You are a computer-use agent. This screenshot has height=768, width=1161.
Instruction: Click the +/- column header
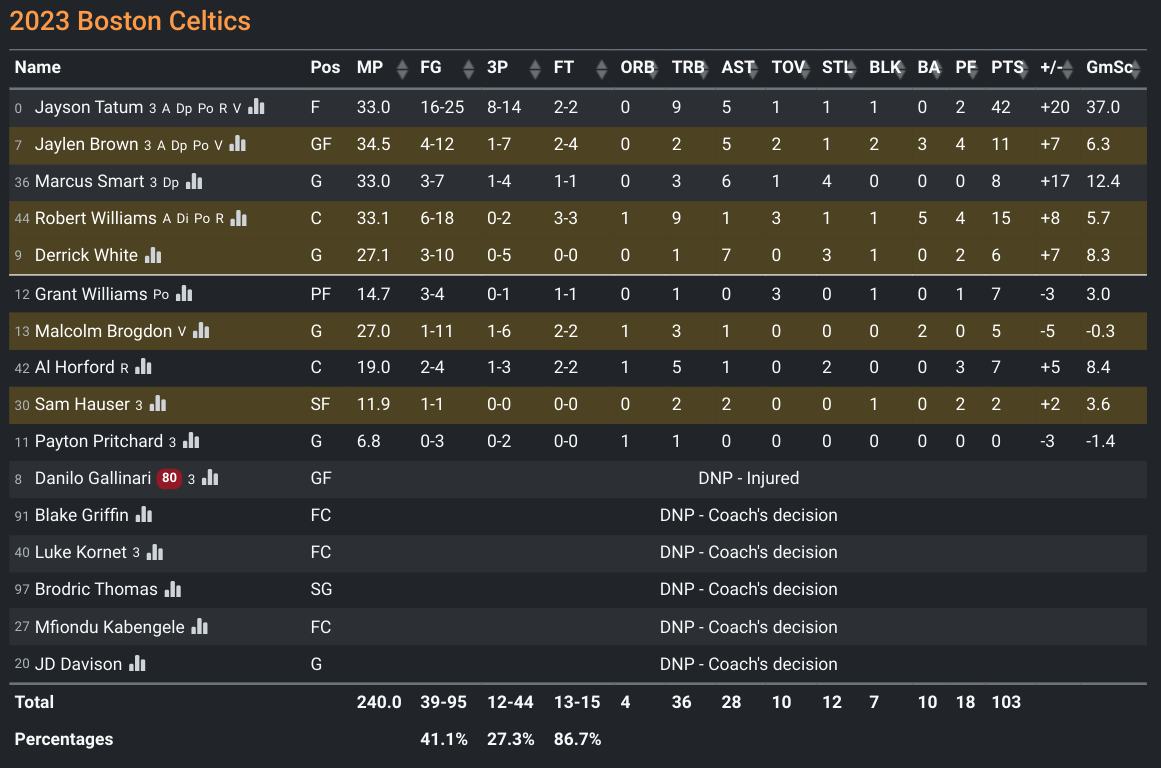[x=1057, y=67]
